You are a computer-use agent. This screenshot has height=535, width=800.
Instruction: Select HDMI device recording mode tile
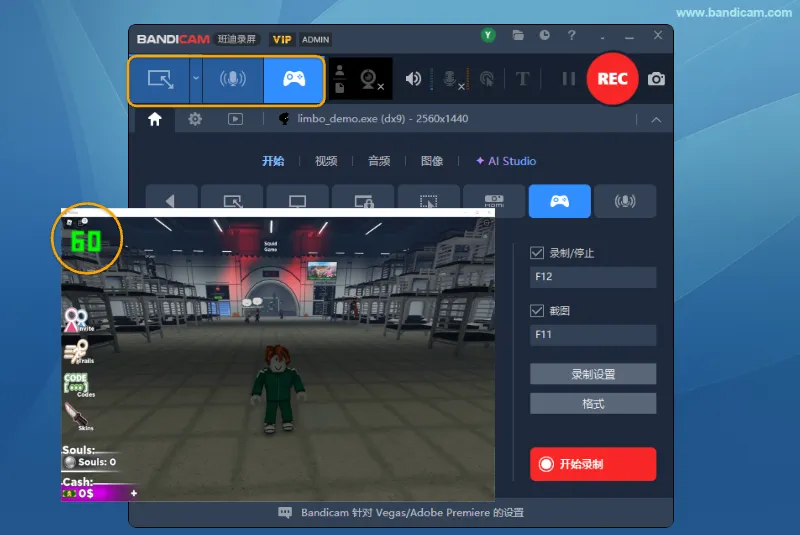[494, 200]
